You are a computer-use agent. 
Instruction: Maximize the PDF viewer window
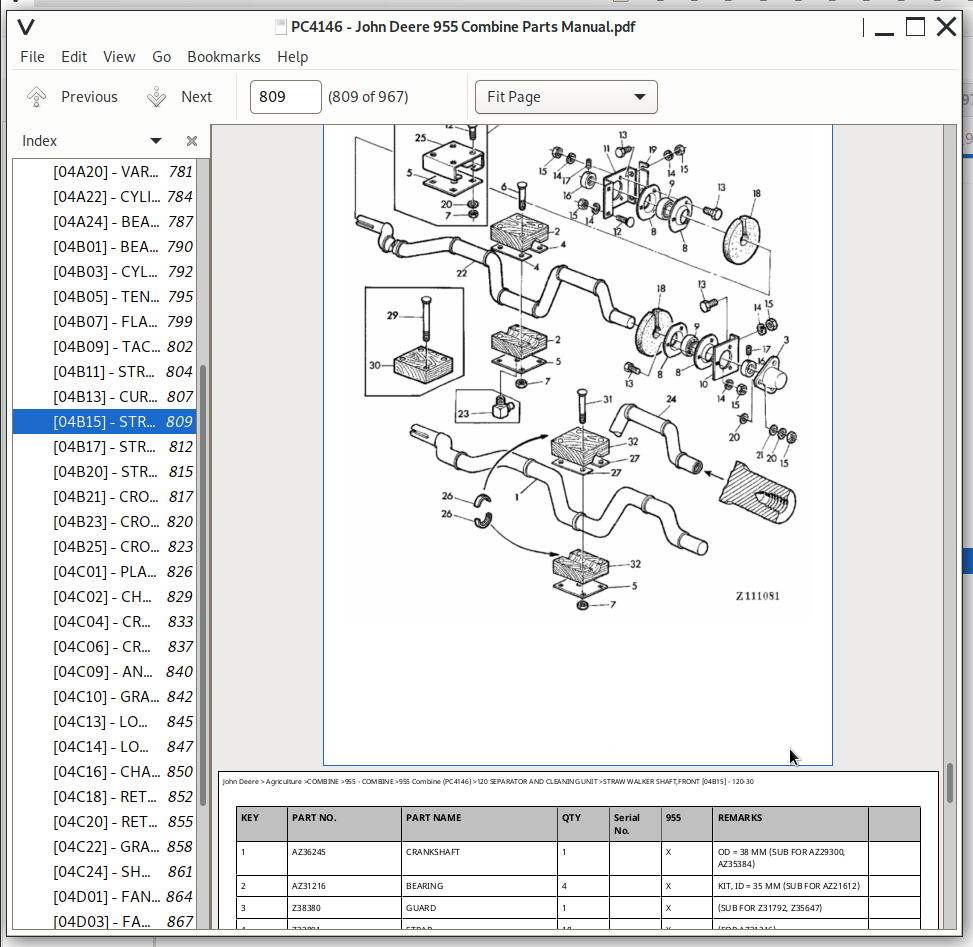point(915,27)
